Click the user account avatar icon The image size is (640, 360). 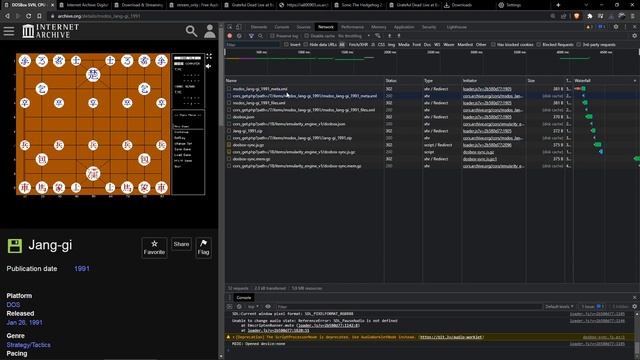pyautogui.click(x=210, y=31)
